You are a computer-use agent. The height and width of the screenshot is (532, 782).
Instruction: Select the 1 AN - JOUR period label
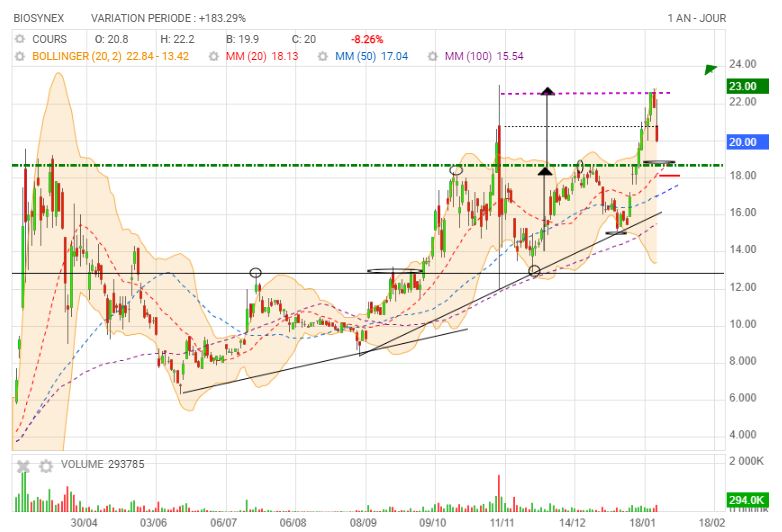coord(697,18)
